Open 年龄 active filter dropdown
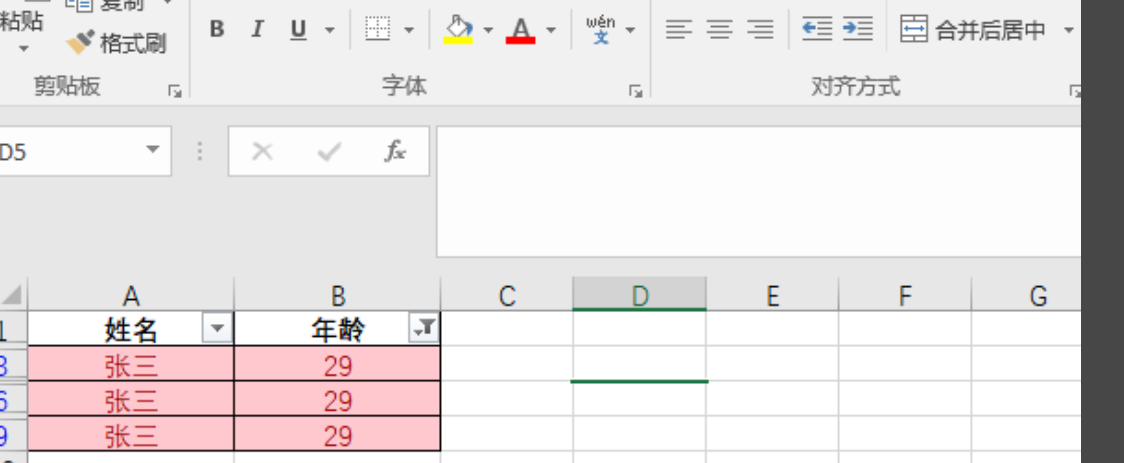This screenshot has height=463, width=1124. coord(424,328)
